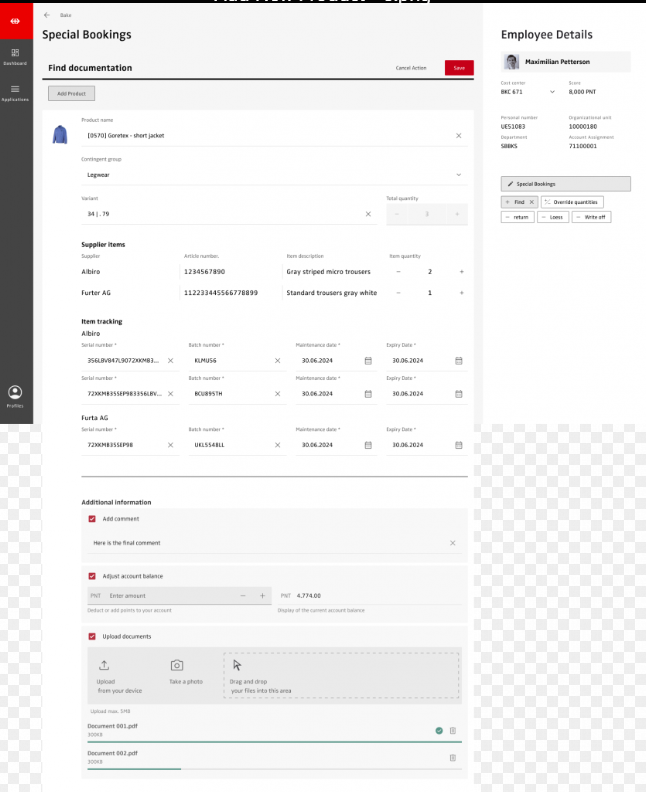Uncheck the Upload documents checkbox
The image size is (646, 792).
[x=92, y=636]
